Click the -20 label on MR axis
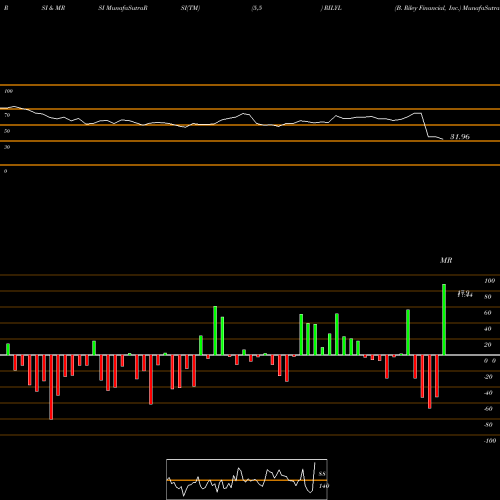The height and width of the screenshot is (500, 500). (488, 377)
